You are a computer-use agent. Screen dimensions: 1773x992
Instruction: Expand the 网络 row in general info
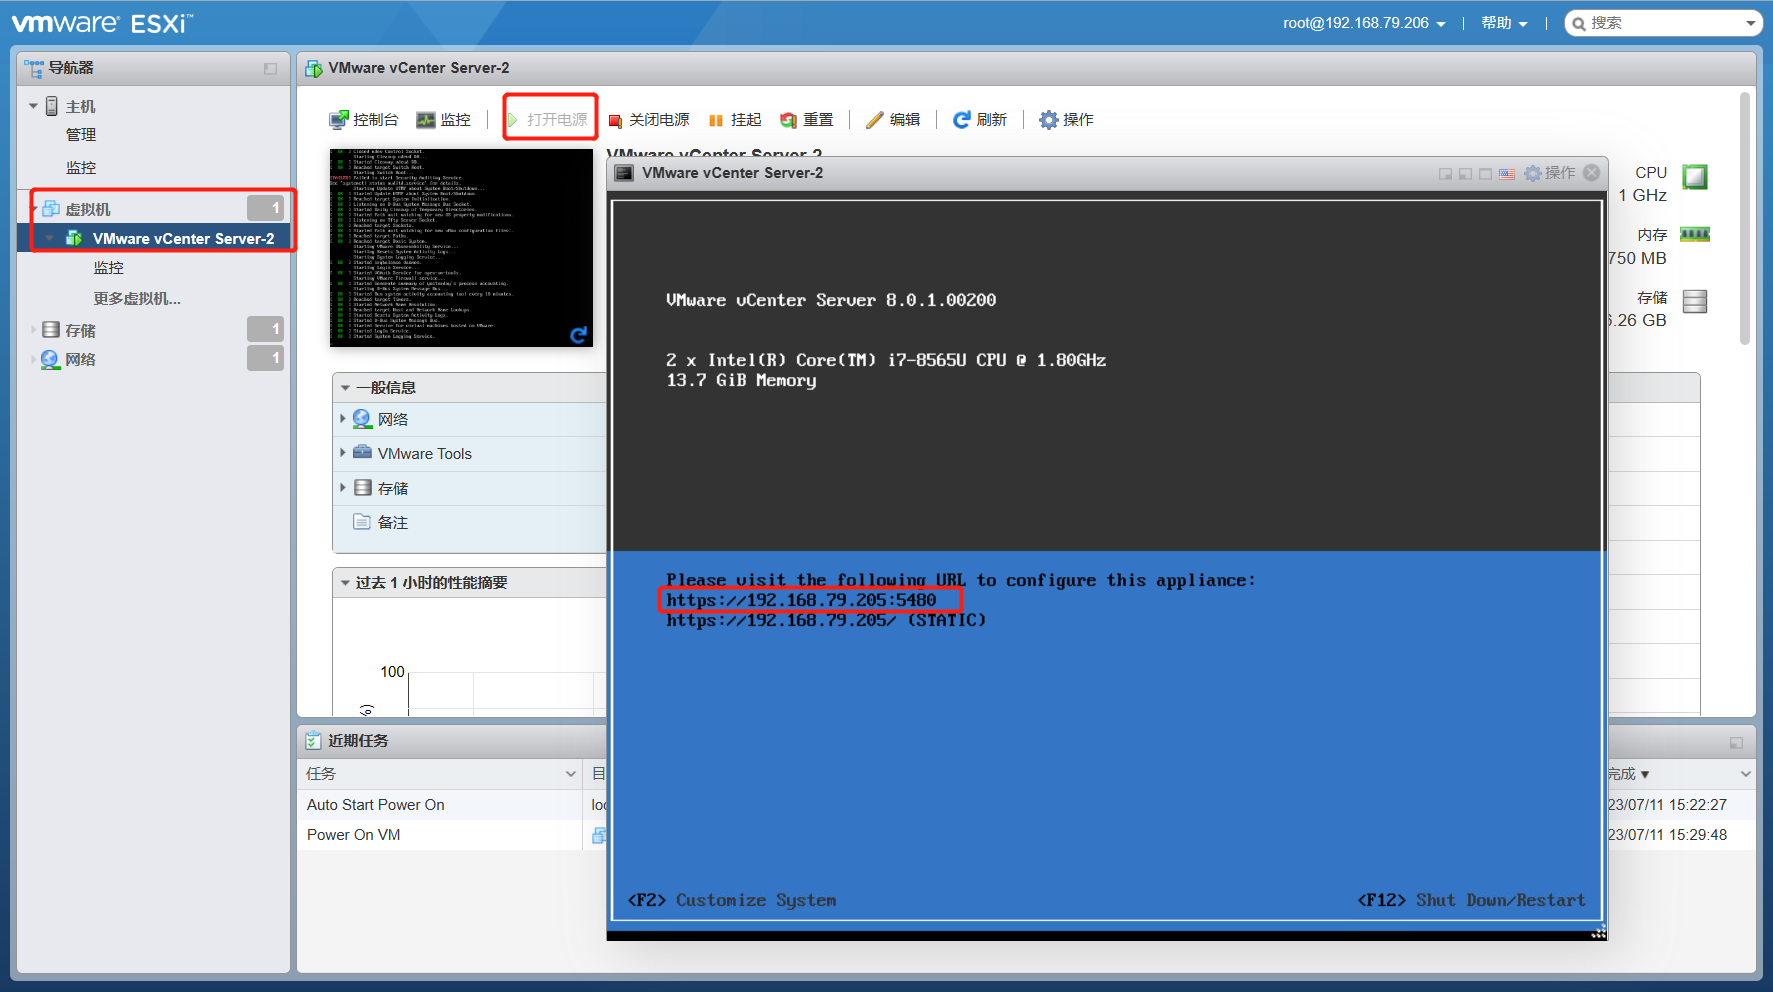tap(343, 419)
